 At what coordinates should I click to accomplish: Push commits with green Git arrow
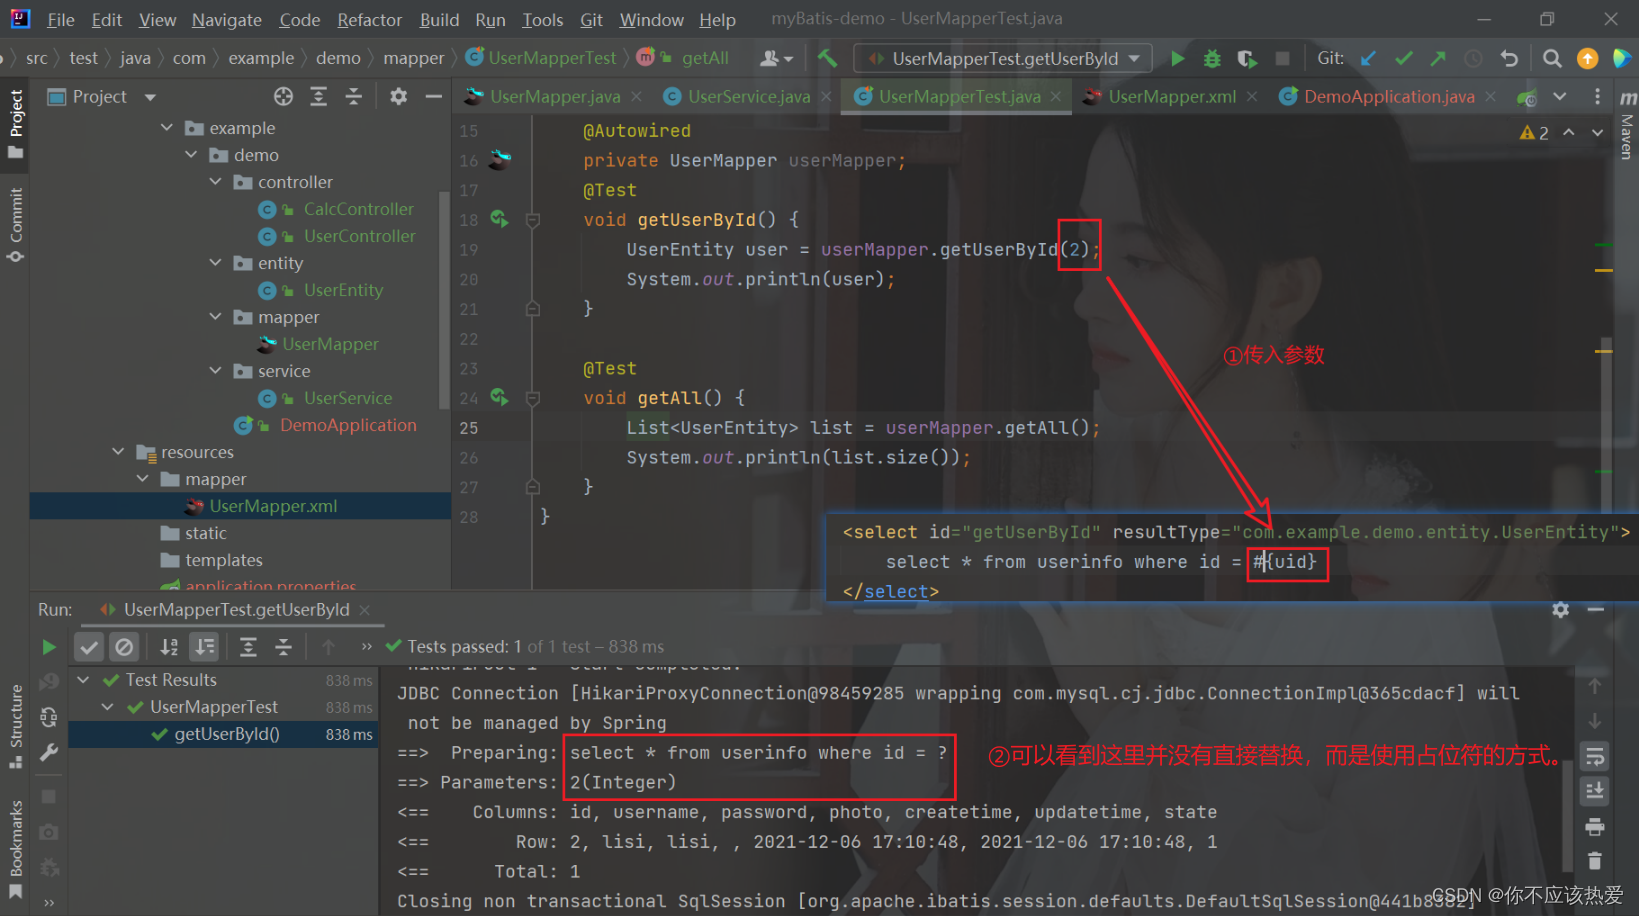[x=1437, y=58]
